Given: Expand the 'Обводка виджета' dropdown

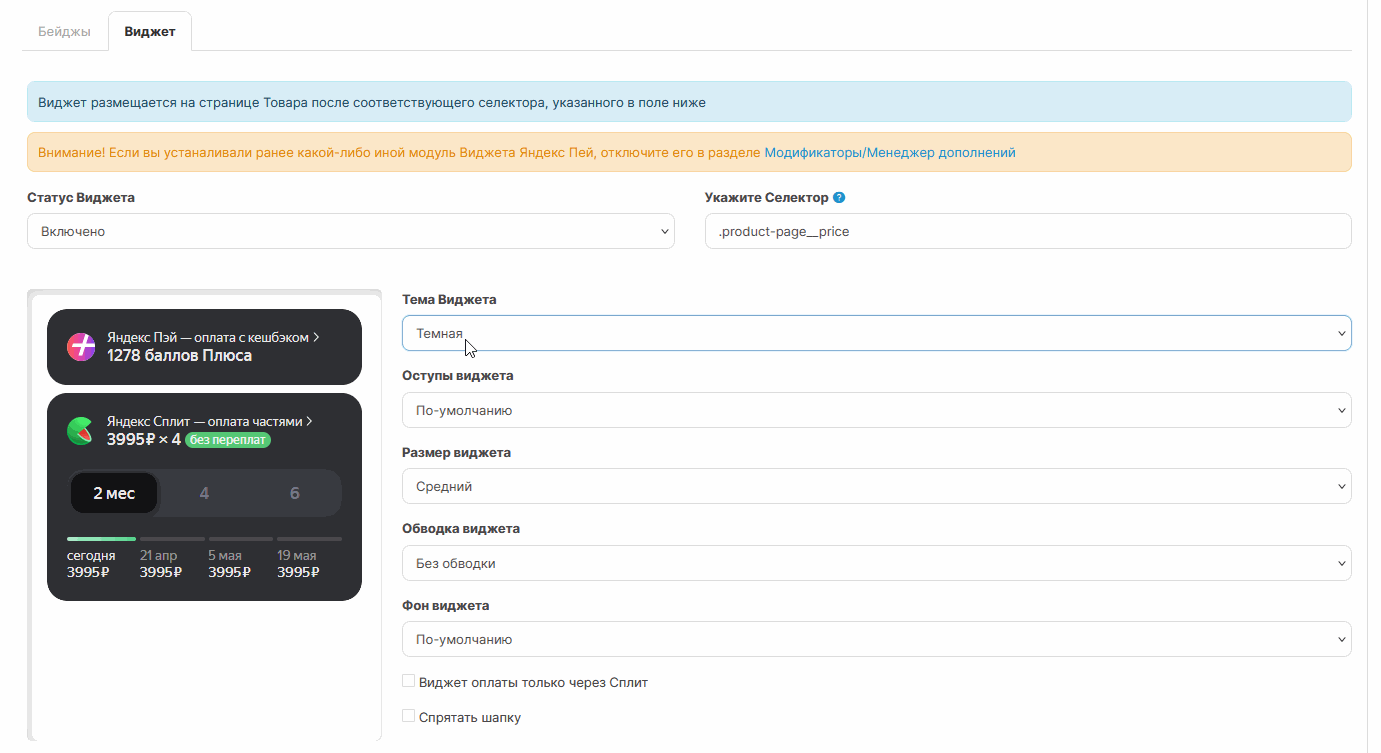Looking at the screenshot, I should [876, 563].
